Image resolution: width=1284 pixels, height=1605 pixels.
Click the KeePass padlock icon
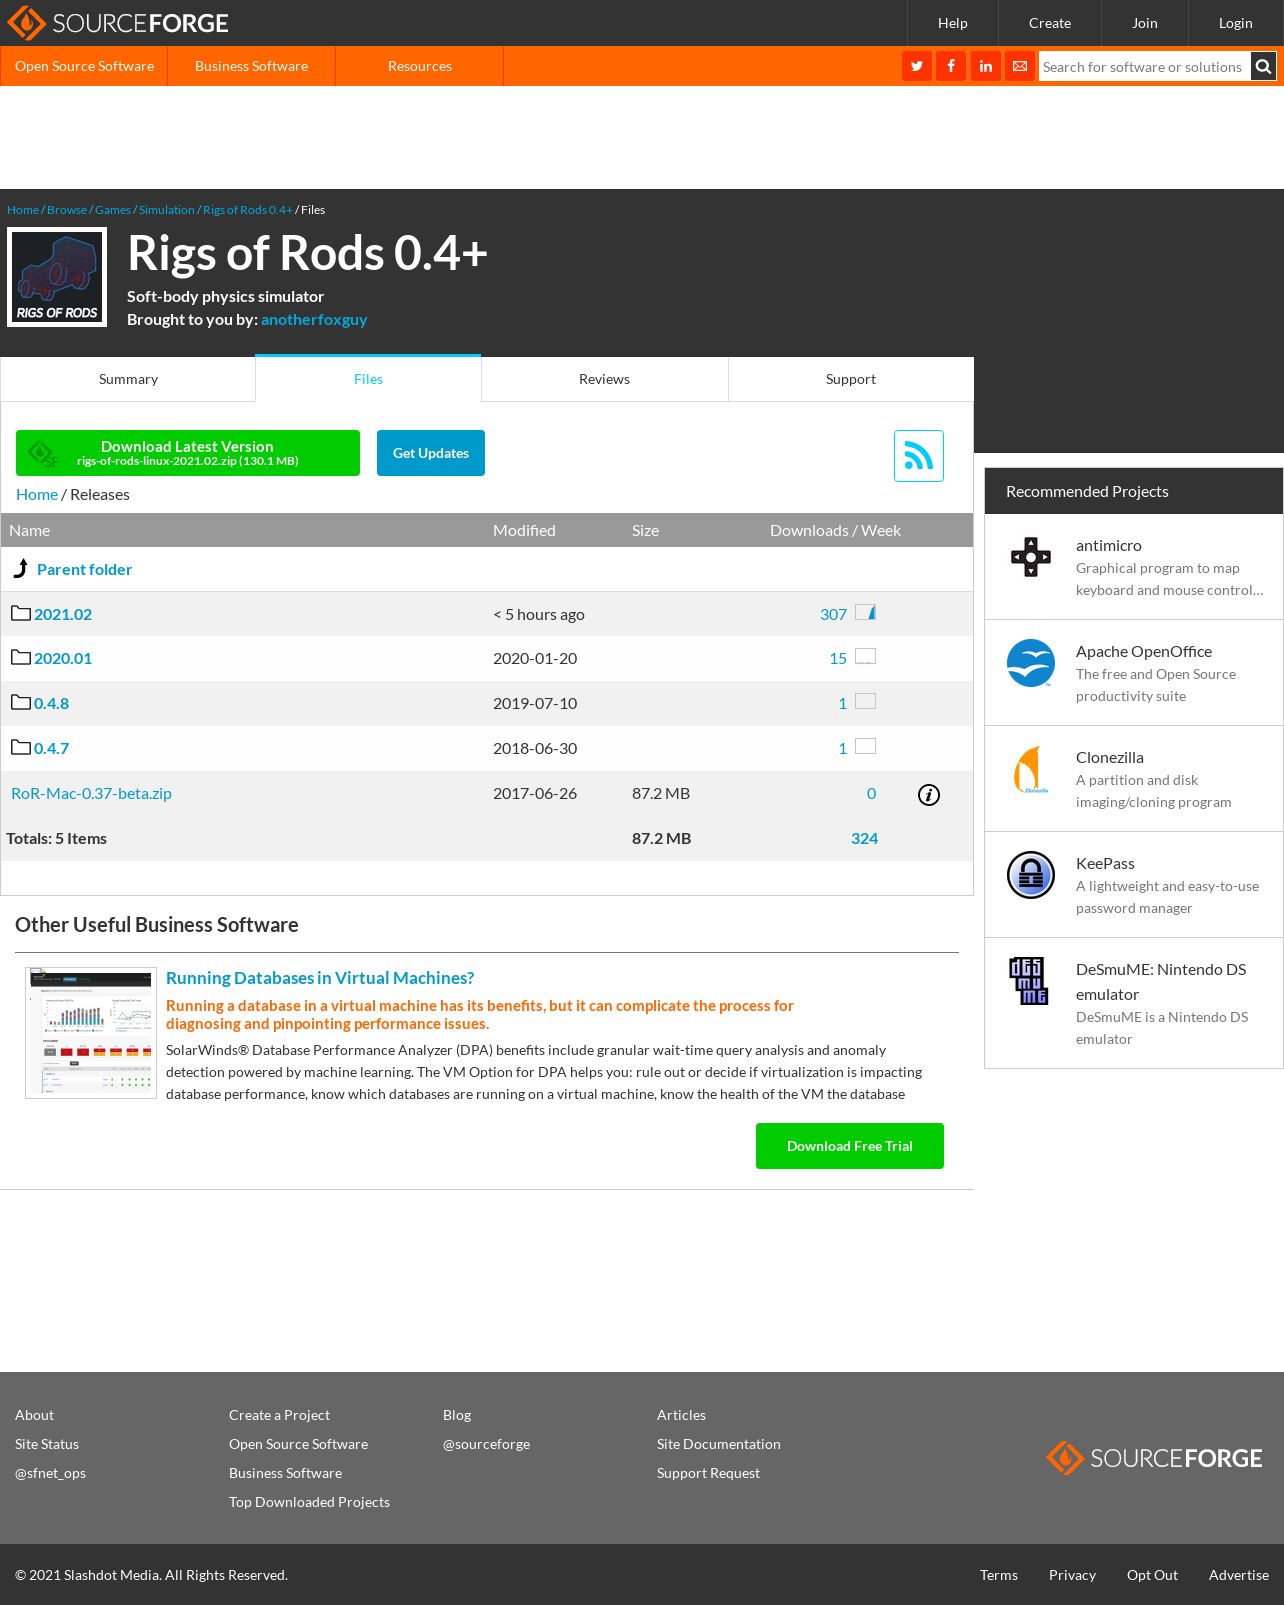1031,875
